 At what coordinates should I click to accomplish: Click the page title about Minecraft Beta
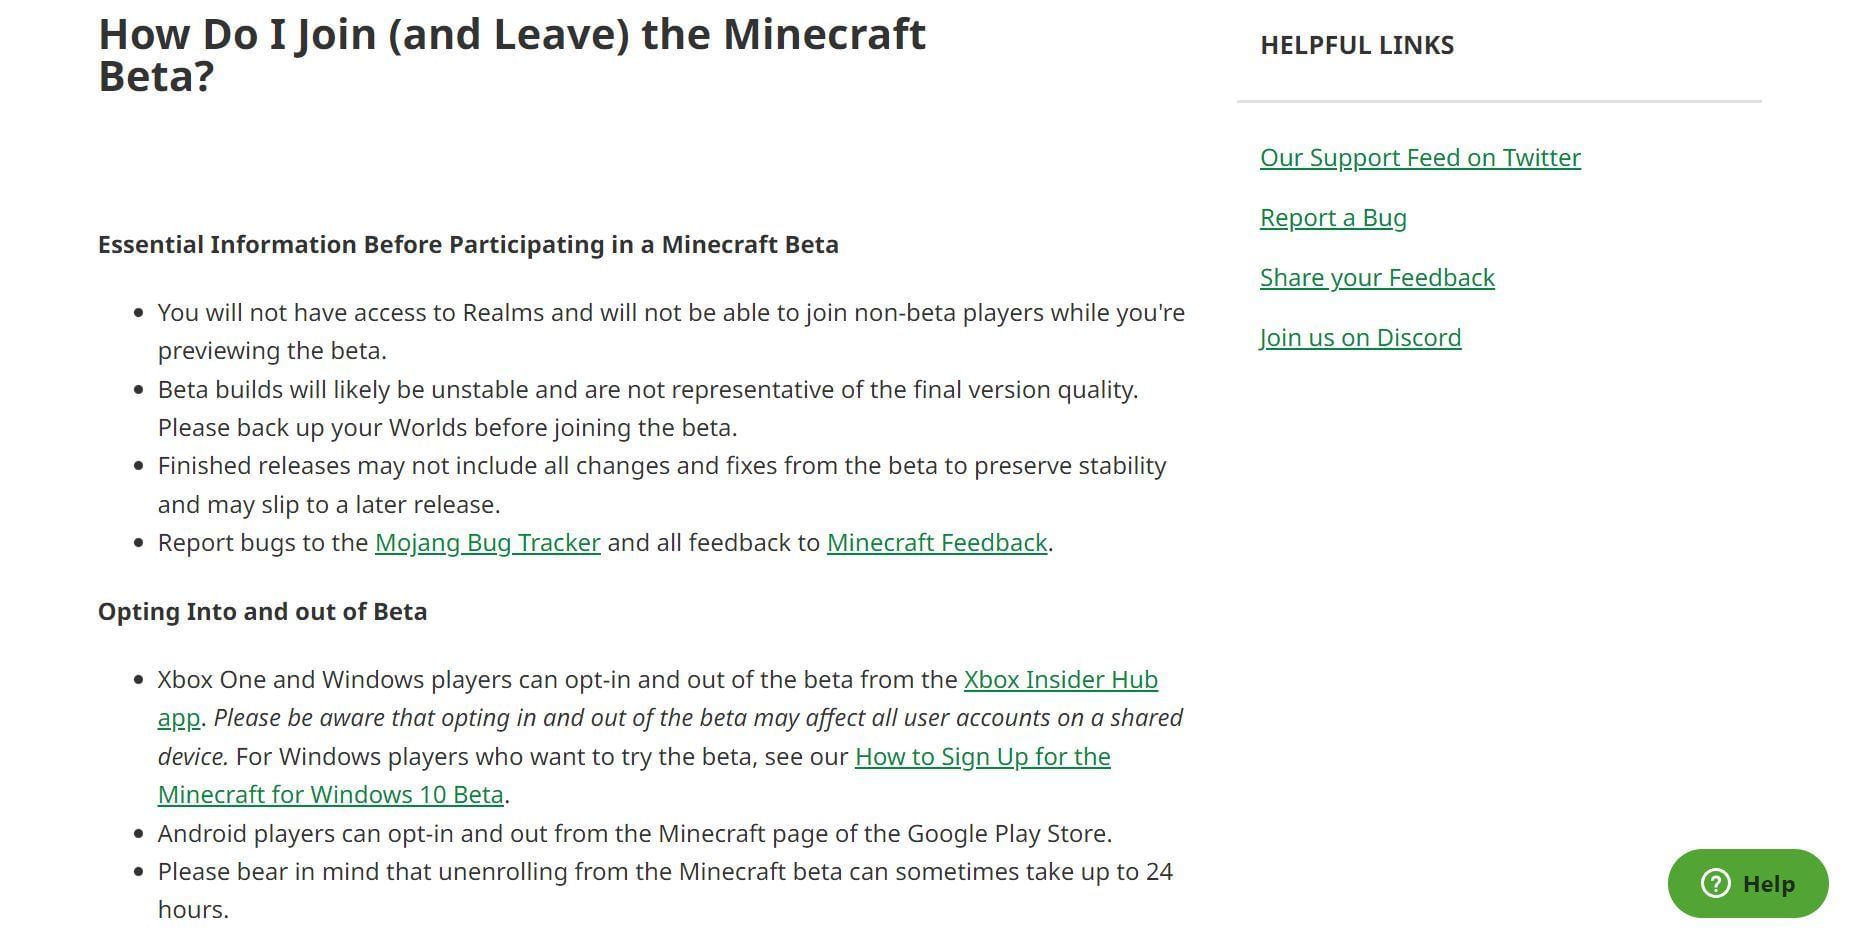pyautogui.click(x=512, y=55)
